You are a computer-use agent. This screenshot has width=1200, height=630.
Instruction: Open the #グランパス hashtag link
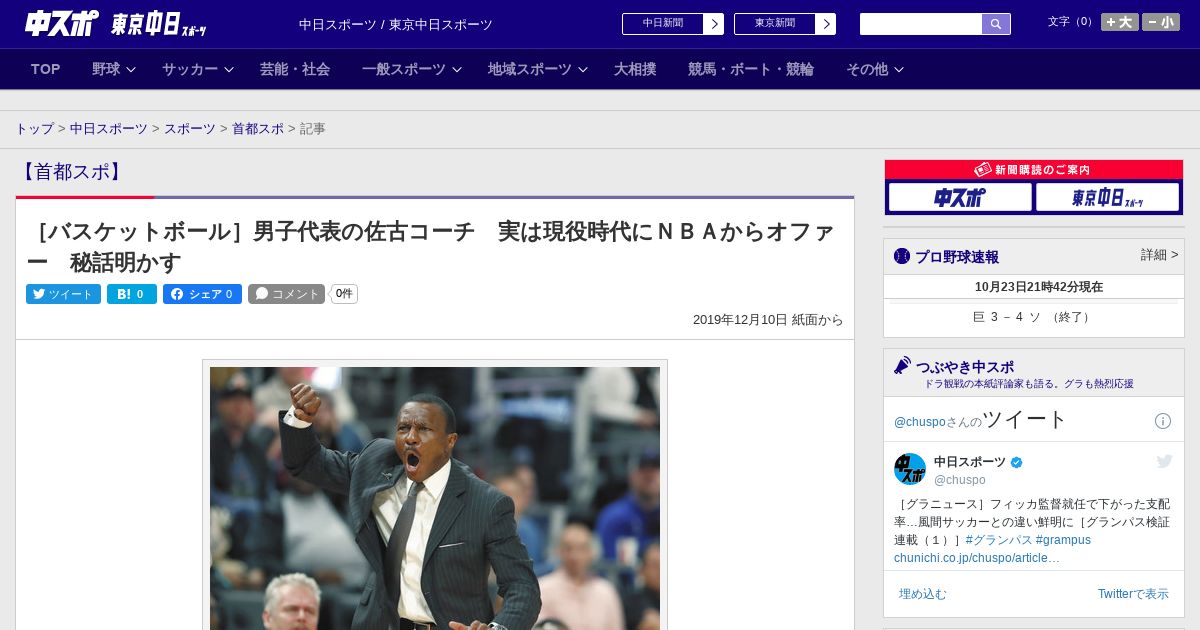tap(999, 540)
